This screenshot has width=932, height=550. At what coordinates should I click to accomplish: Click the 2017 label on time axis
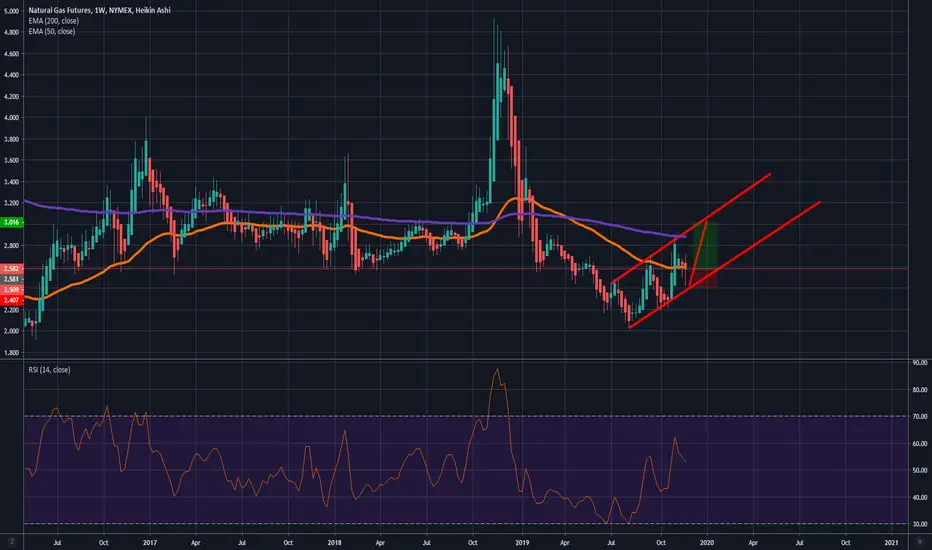click(150, 542)
